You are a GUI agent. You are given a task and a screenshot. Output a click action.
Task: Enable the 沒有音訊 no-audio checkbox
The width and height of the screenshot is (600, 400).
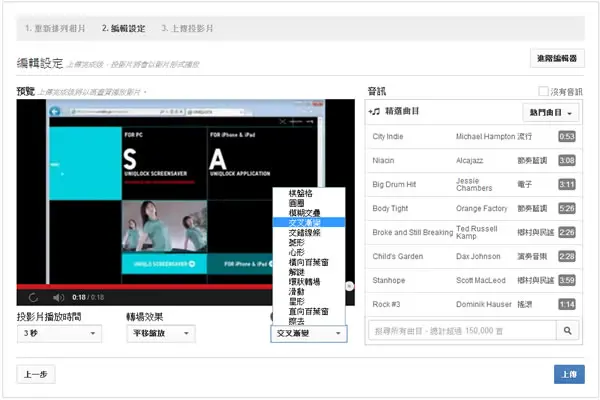[543, 91]
